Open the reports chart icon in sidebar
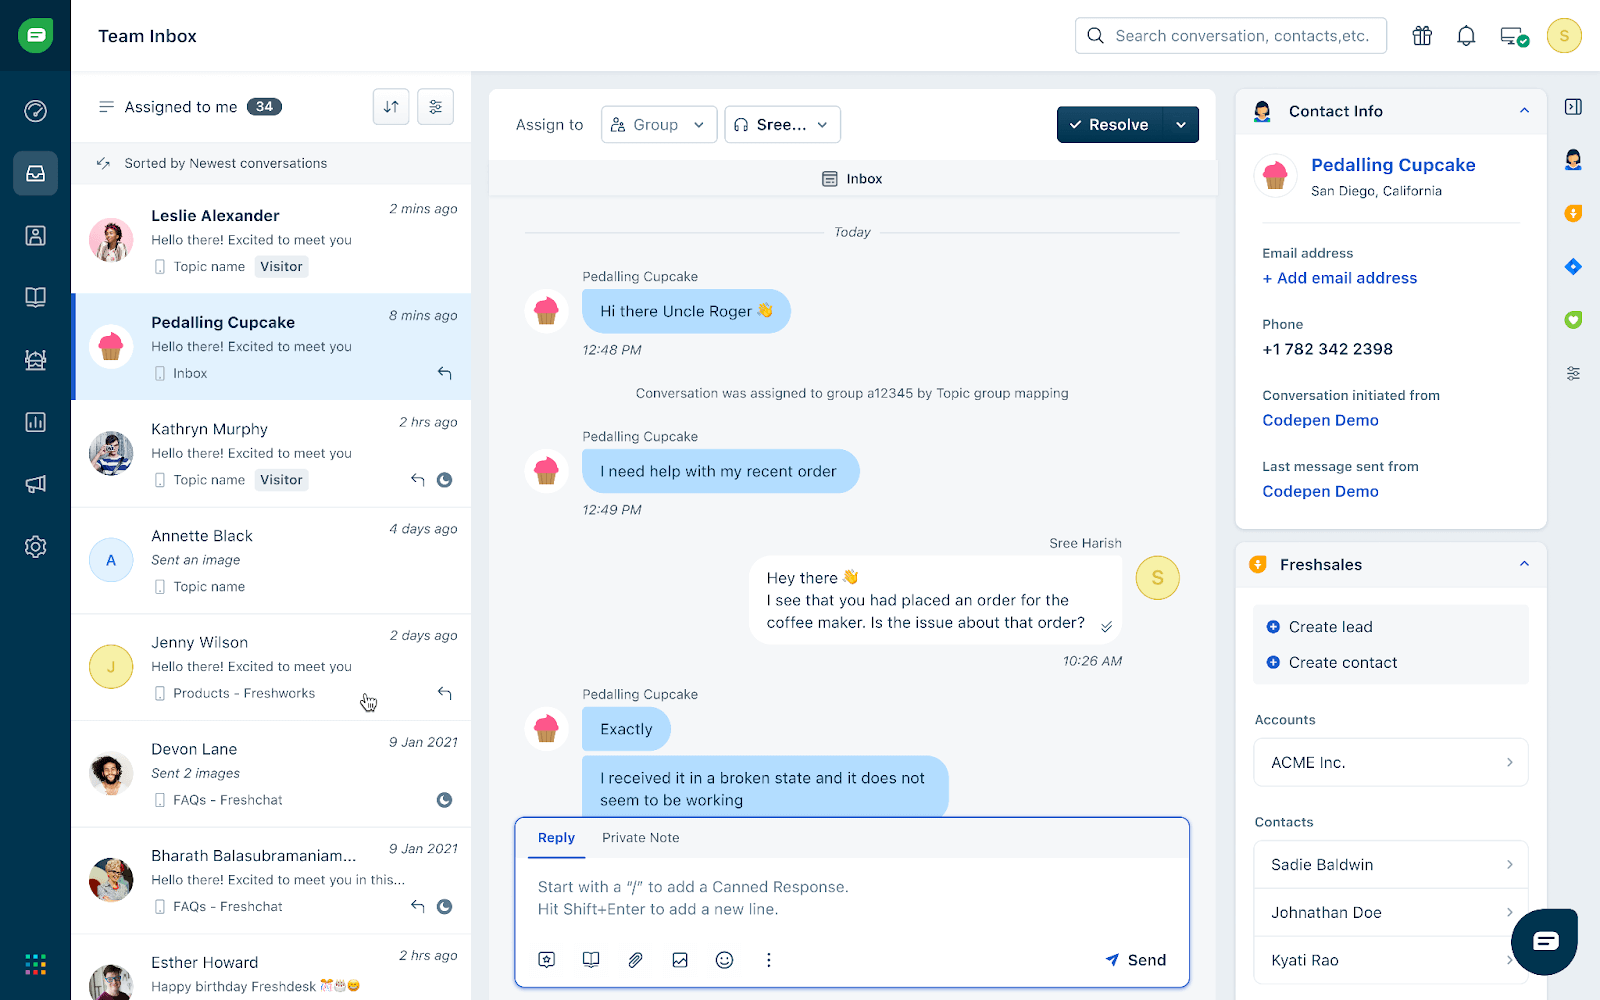 point(36,422)
